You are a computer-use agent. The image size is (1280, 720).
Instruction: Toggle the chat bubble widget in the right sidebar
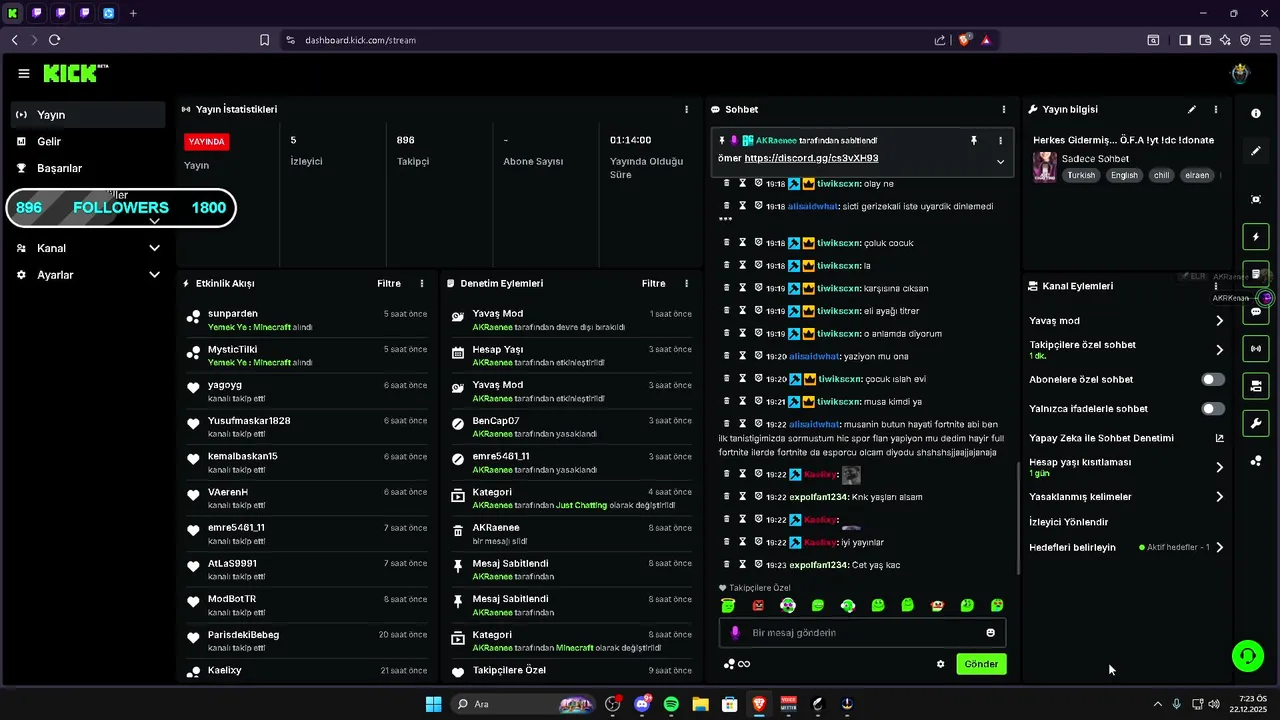(1256, 311)
